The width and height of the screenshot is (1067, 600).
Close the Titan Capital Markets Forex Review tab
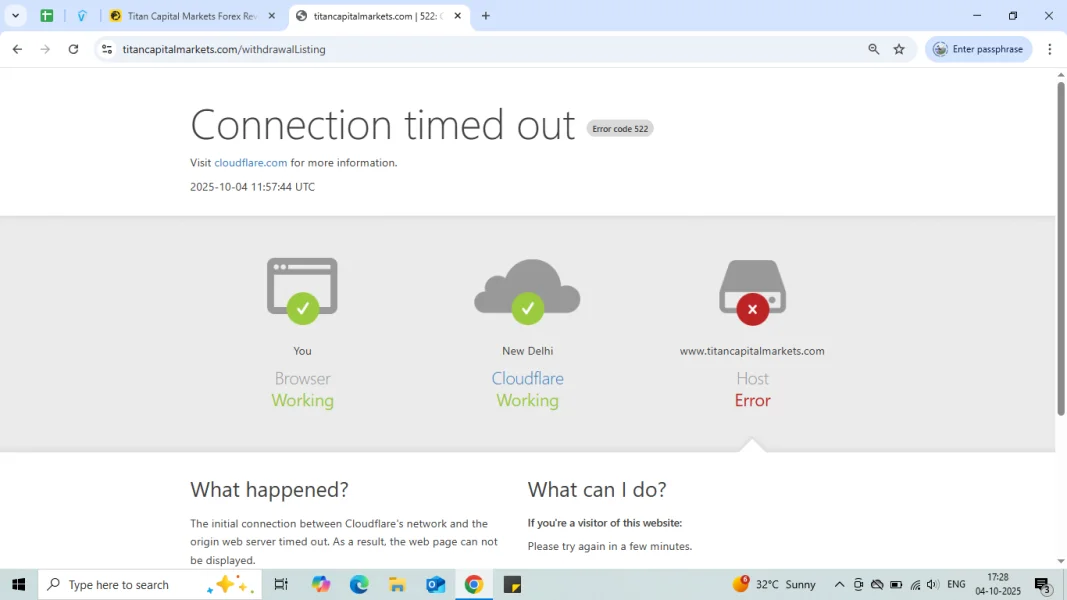pos(272,16)
